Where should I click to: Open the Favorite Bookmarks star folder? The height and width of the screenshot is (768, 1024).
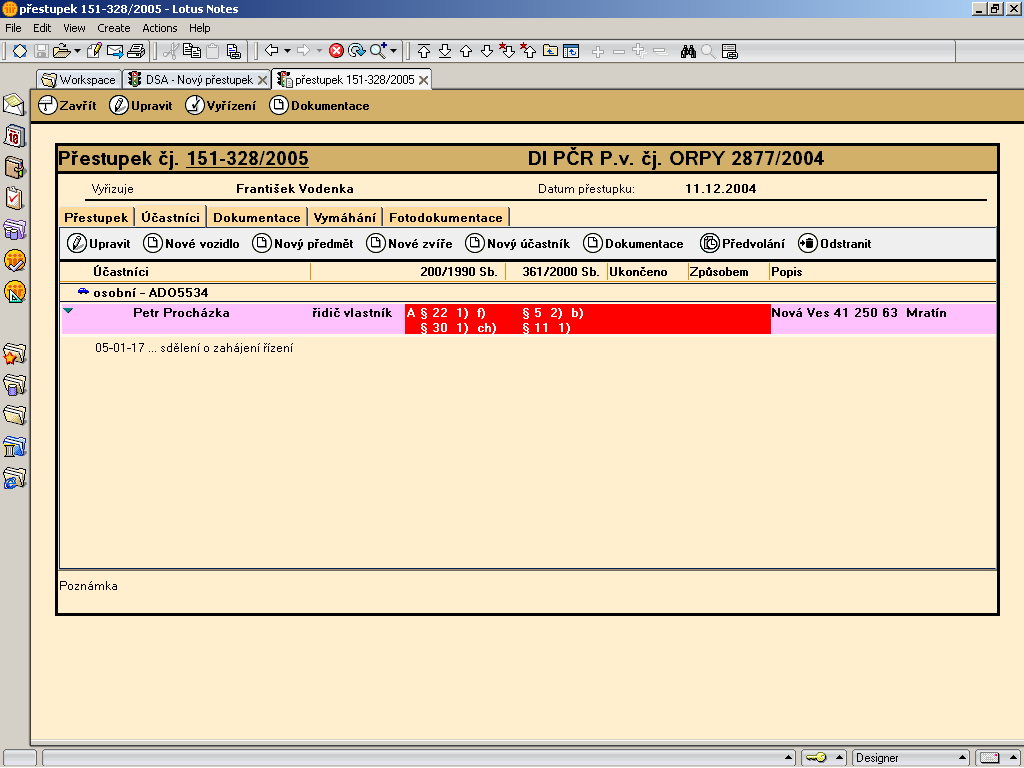(x=14, y=354)
